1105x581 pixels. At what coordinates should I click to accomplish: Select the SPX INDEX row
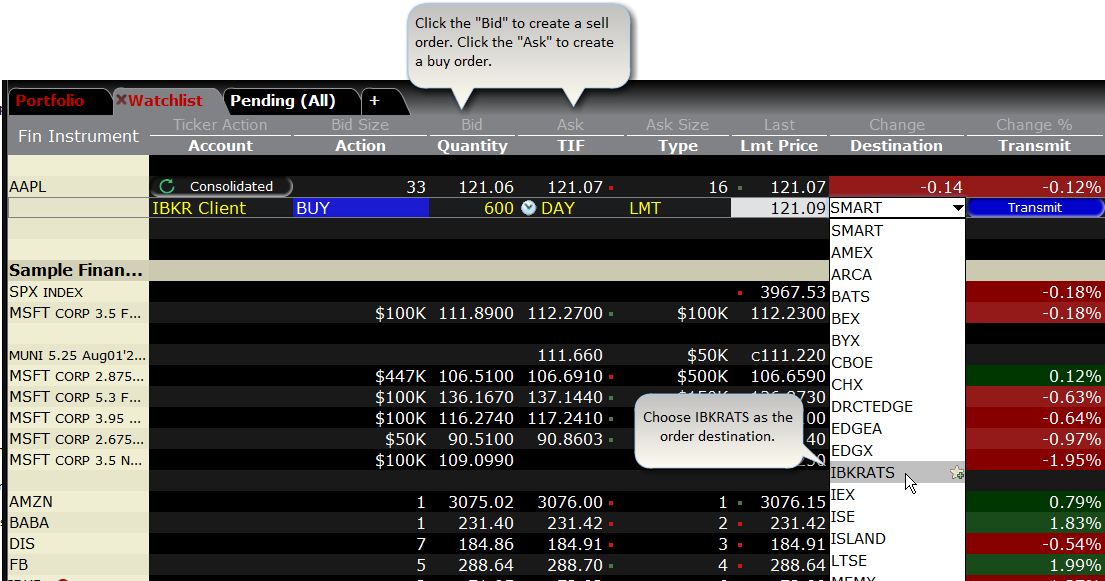click(x=46, y=292)
